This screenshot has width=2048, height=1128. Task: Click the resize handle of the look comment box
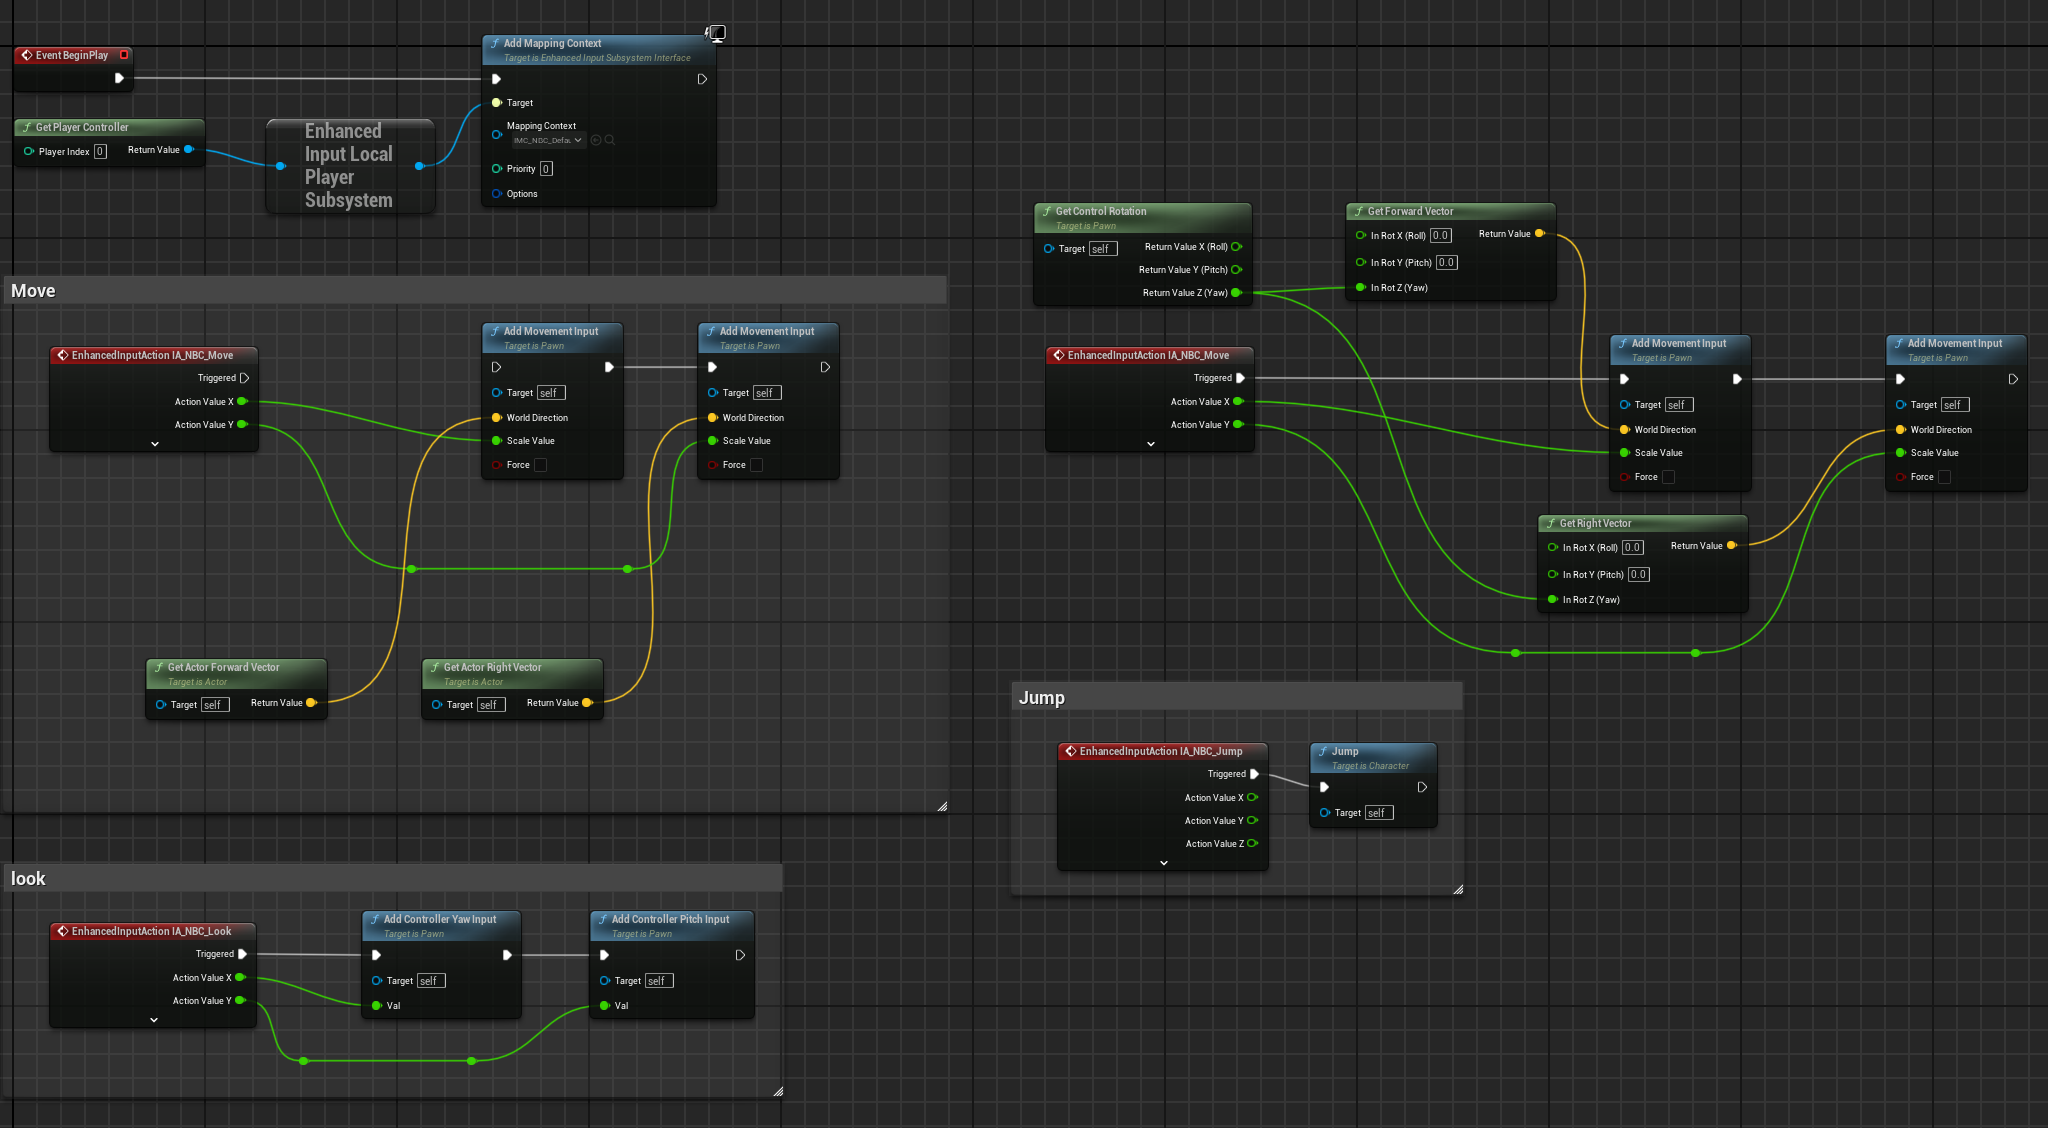[778, 1091]
